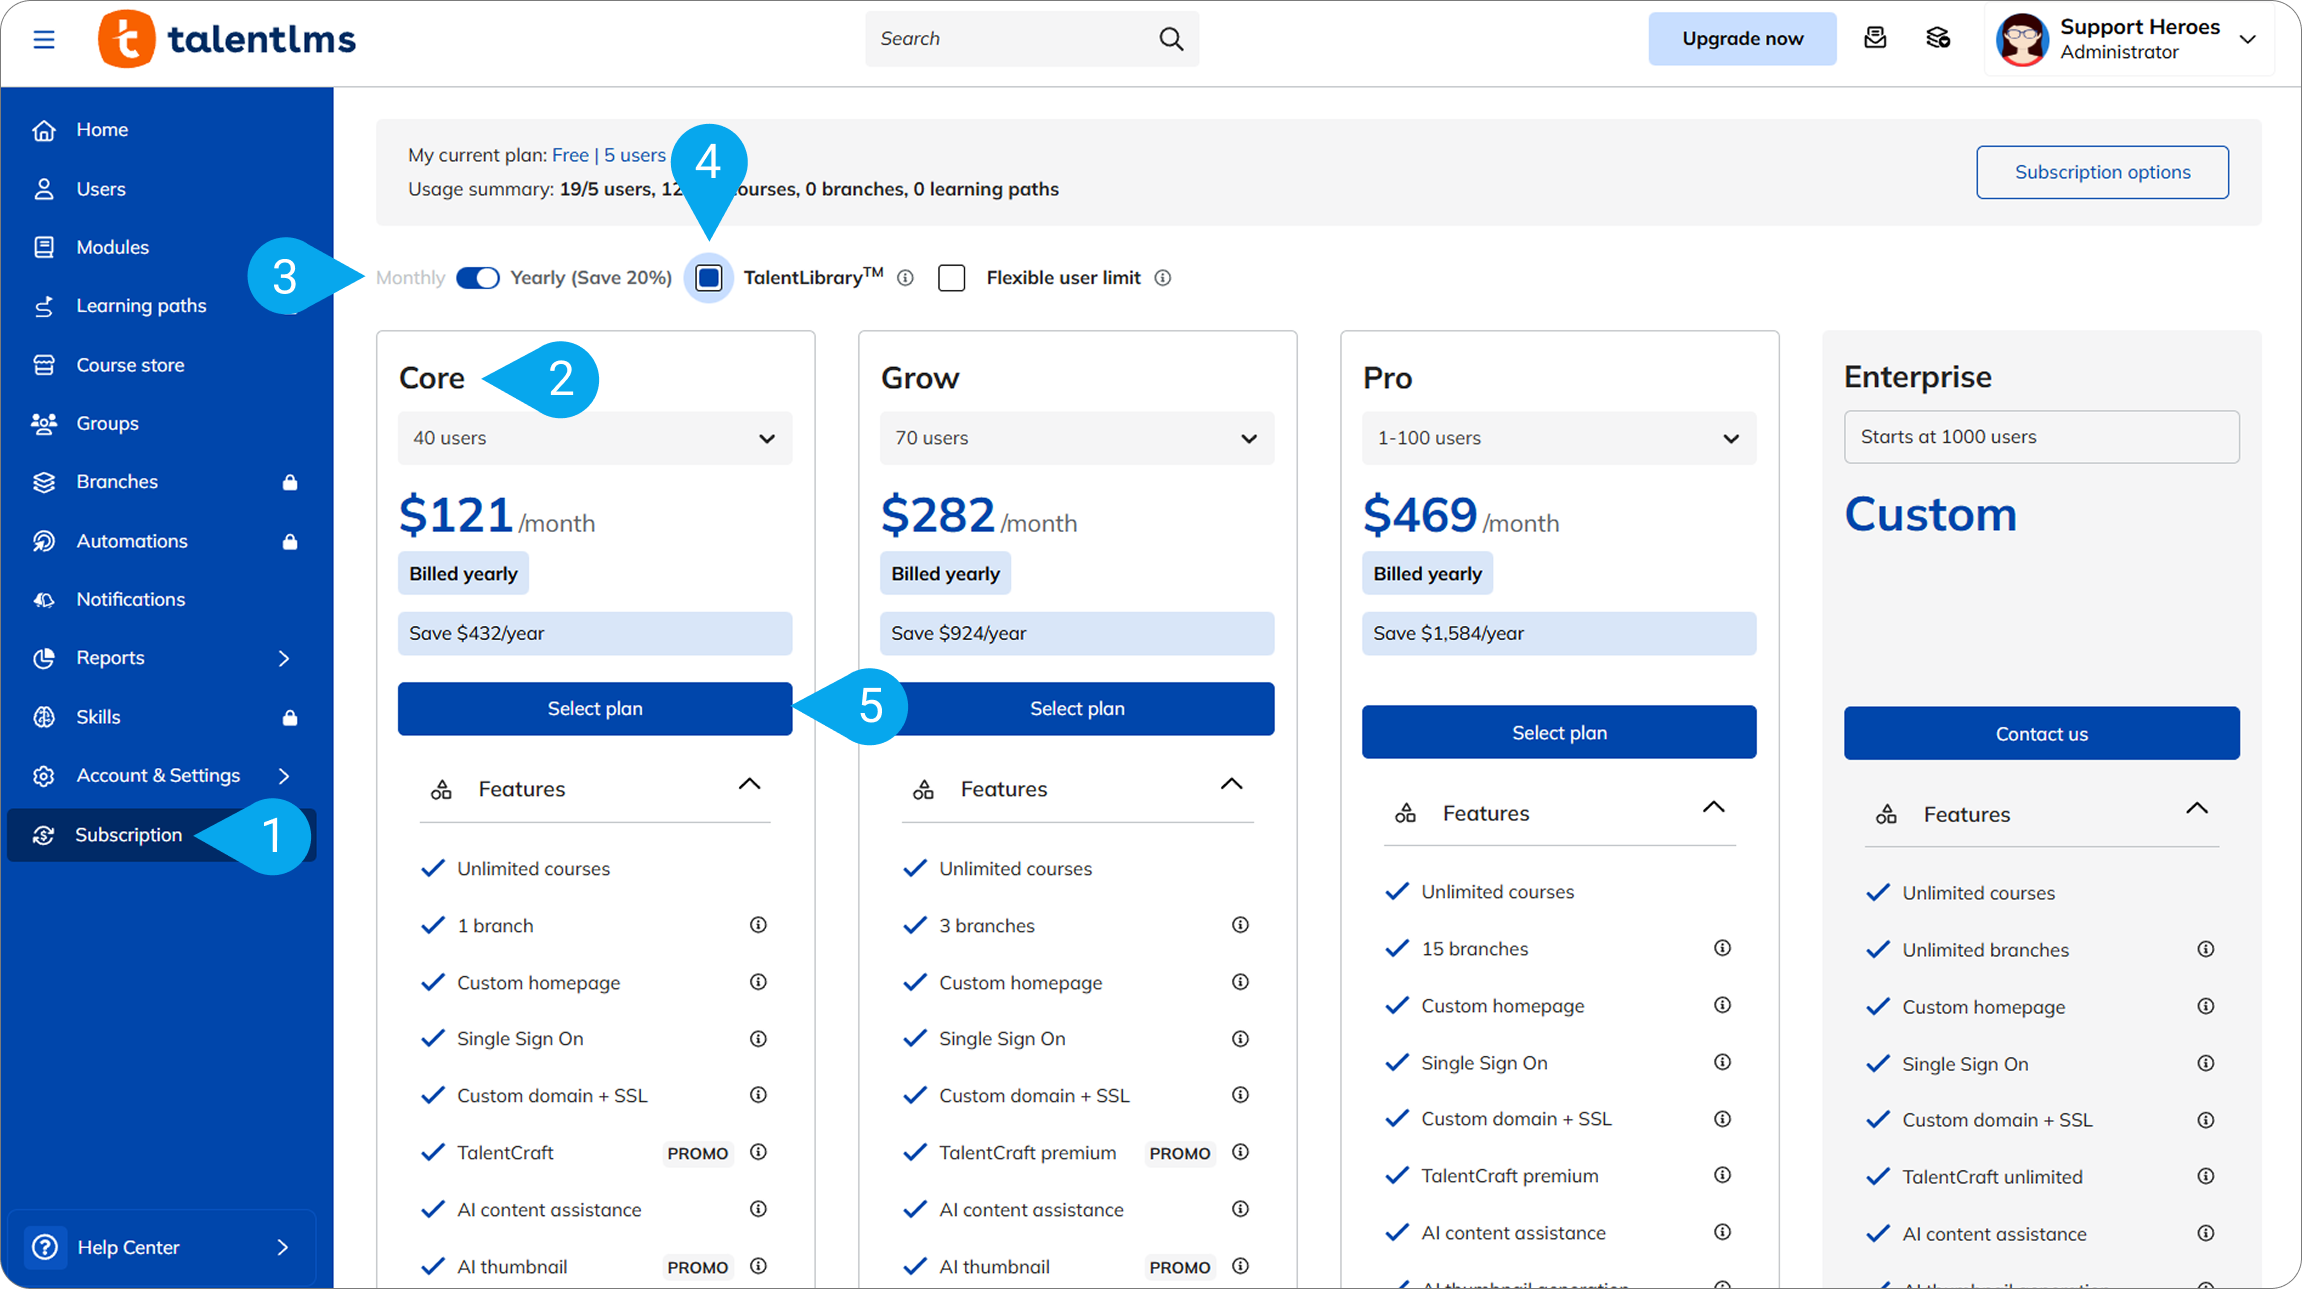Click info icon beside TalentCraft premium in Pro
The width and height of the screenshot is (2302, 1289).
1722,1175
